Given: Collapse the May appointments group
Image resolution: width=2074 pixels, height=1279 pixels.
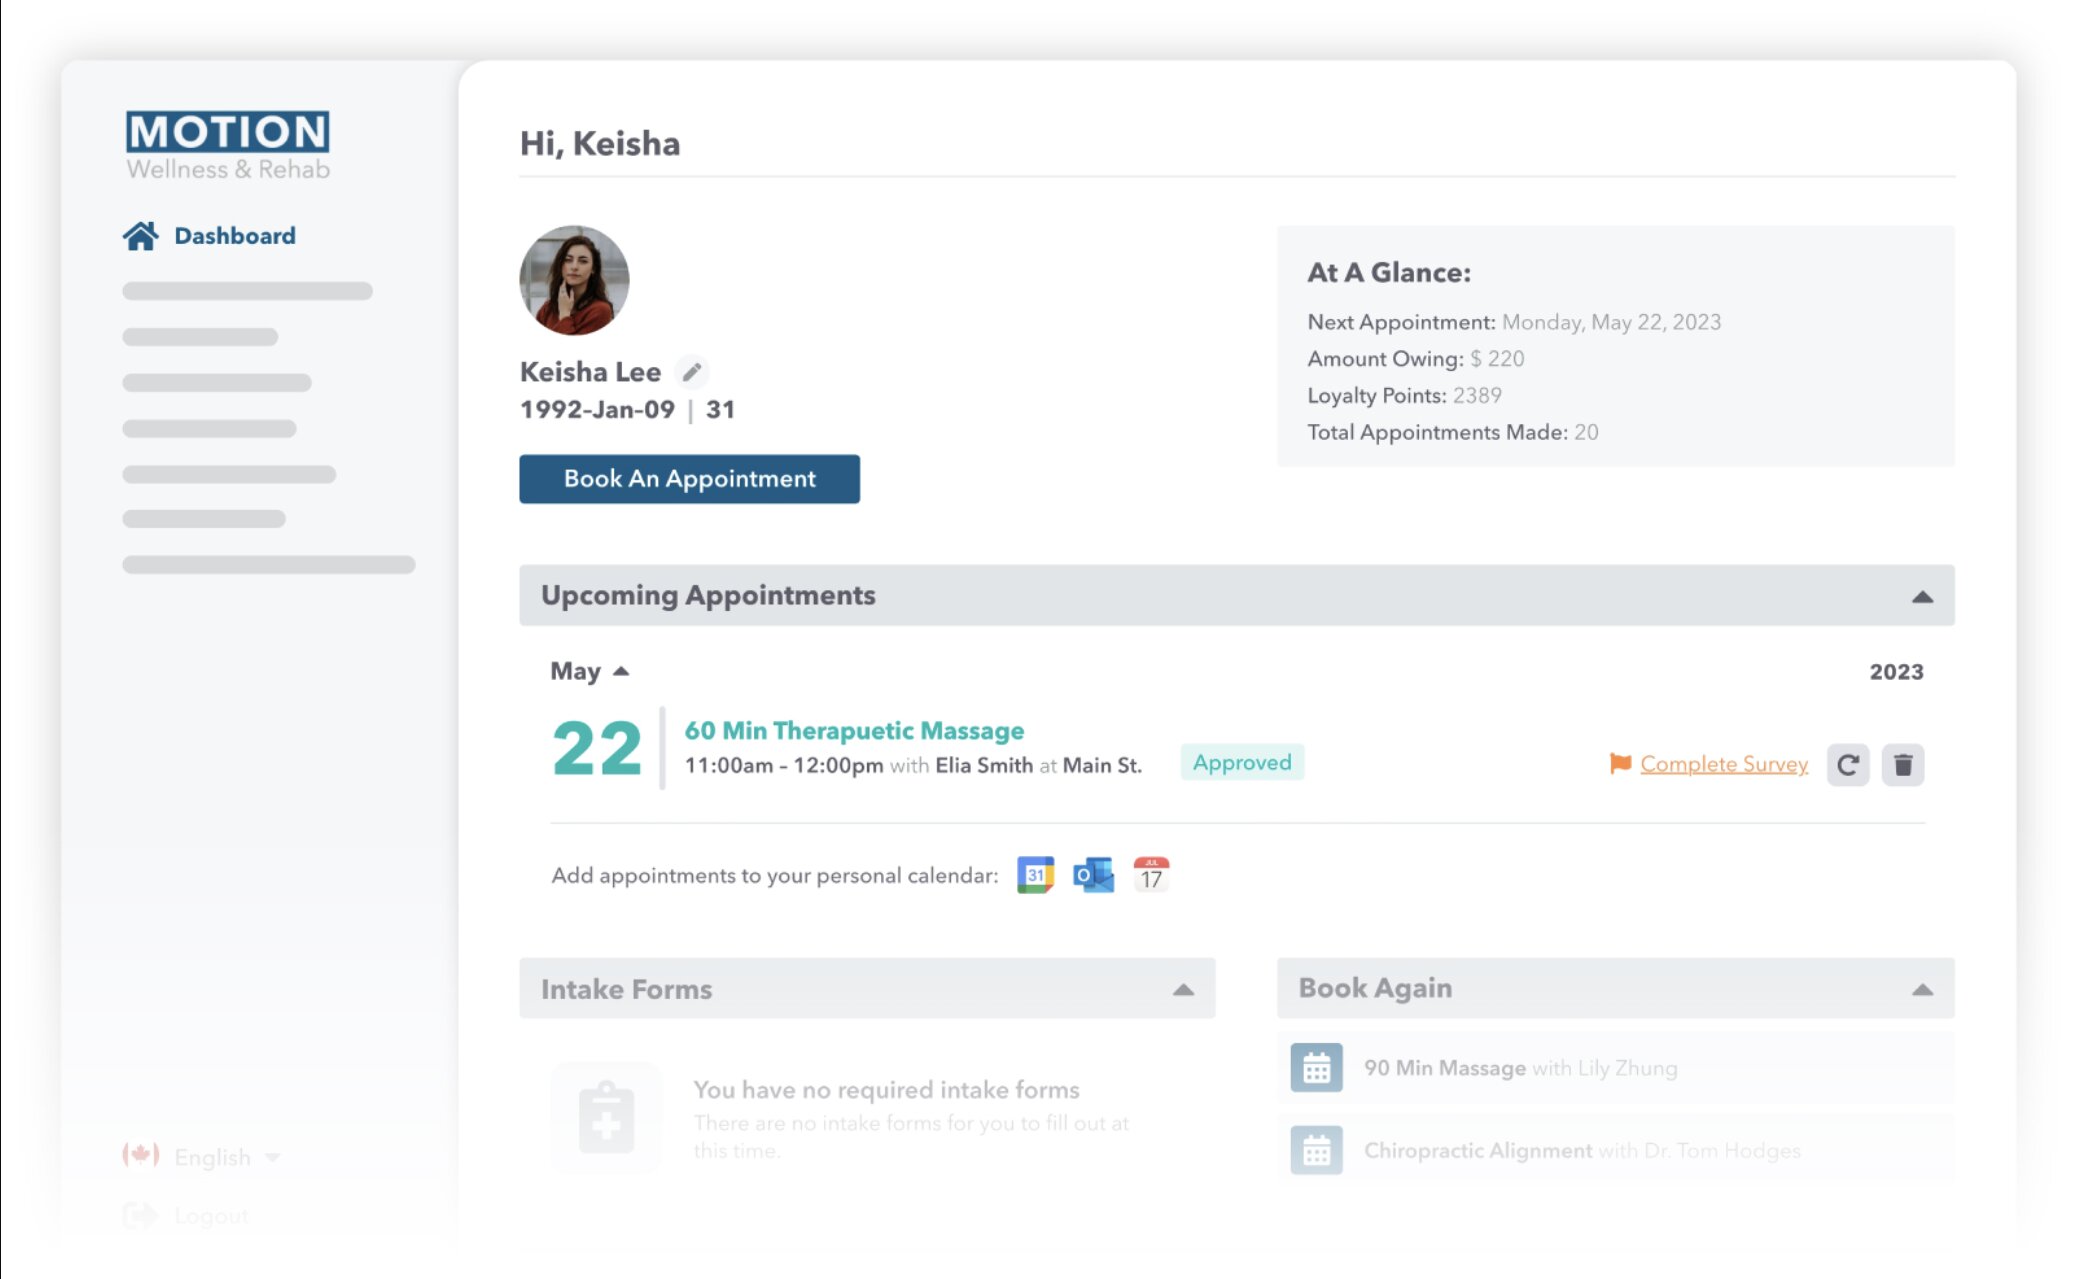Looking at the screenshot, I should (621, 671).
